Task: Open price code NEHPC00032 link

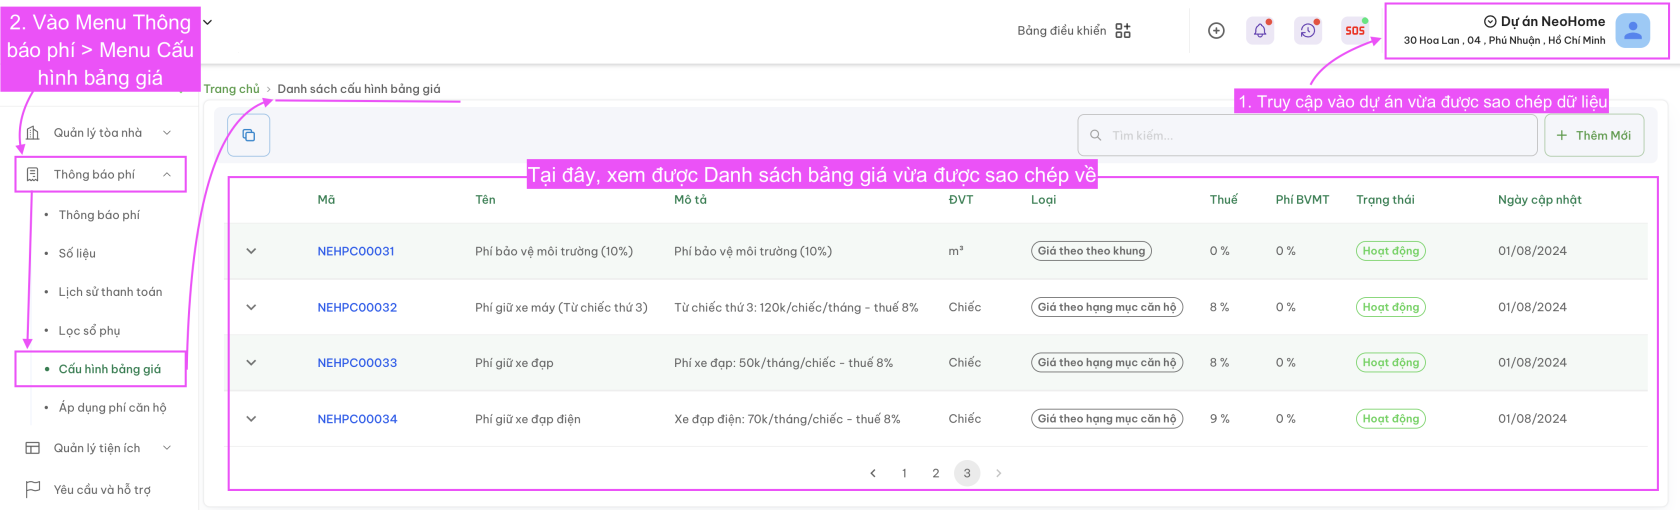Action: point(357,307)
